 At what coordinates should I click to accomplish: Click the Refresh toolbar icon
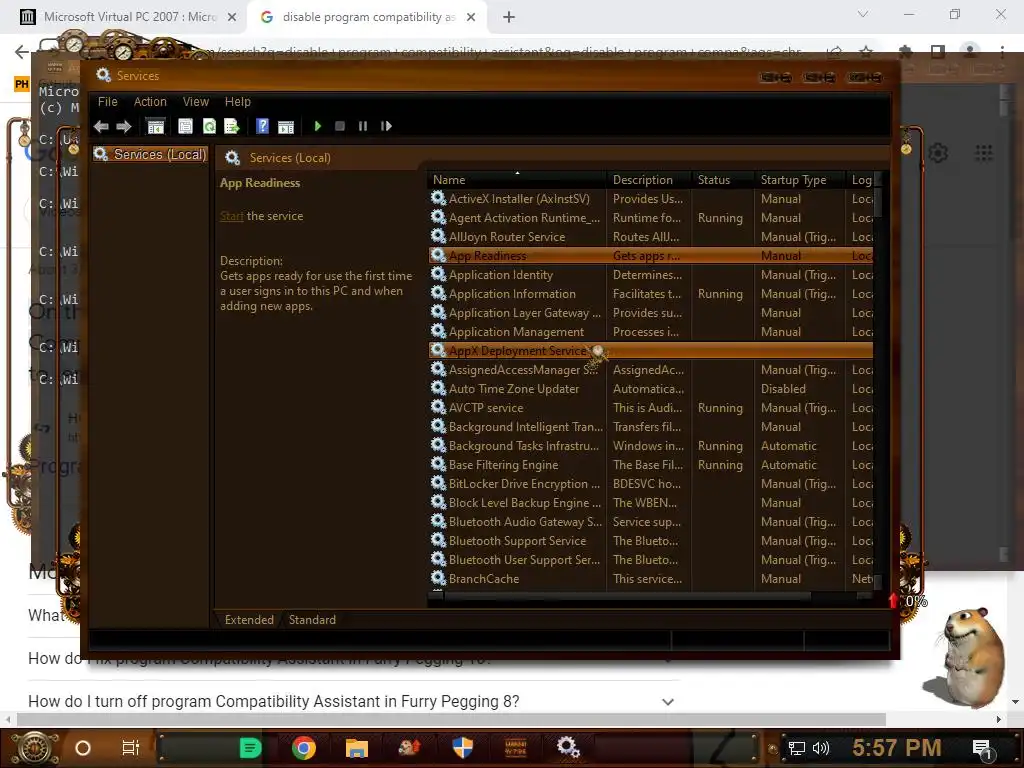(x=209, y=126)
